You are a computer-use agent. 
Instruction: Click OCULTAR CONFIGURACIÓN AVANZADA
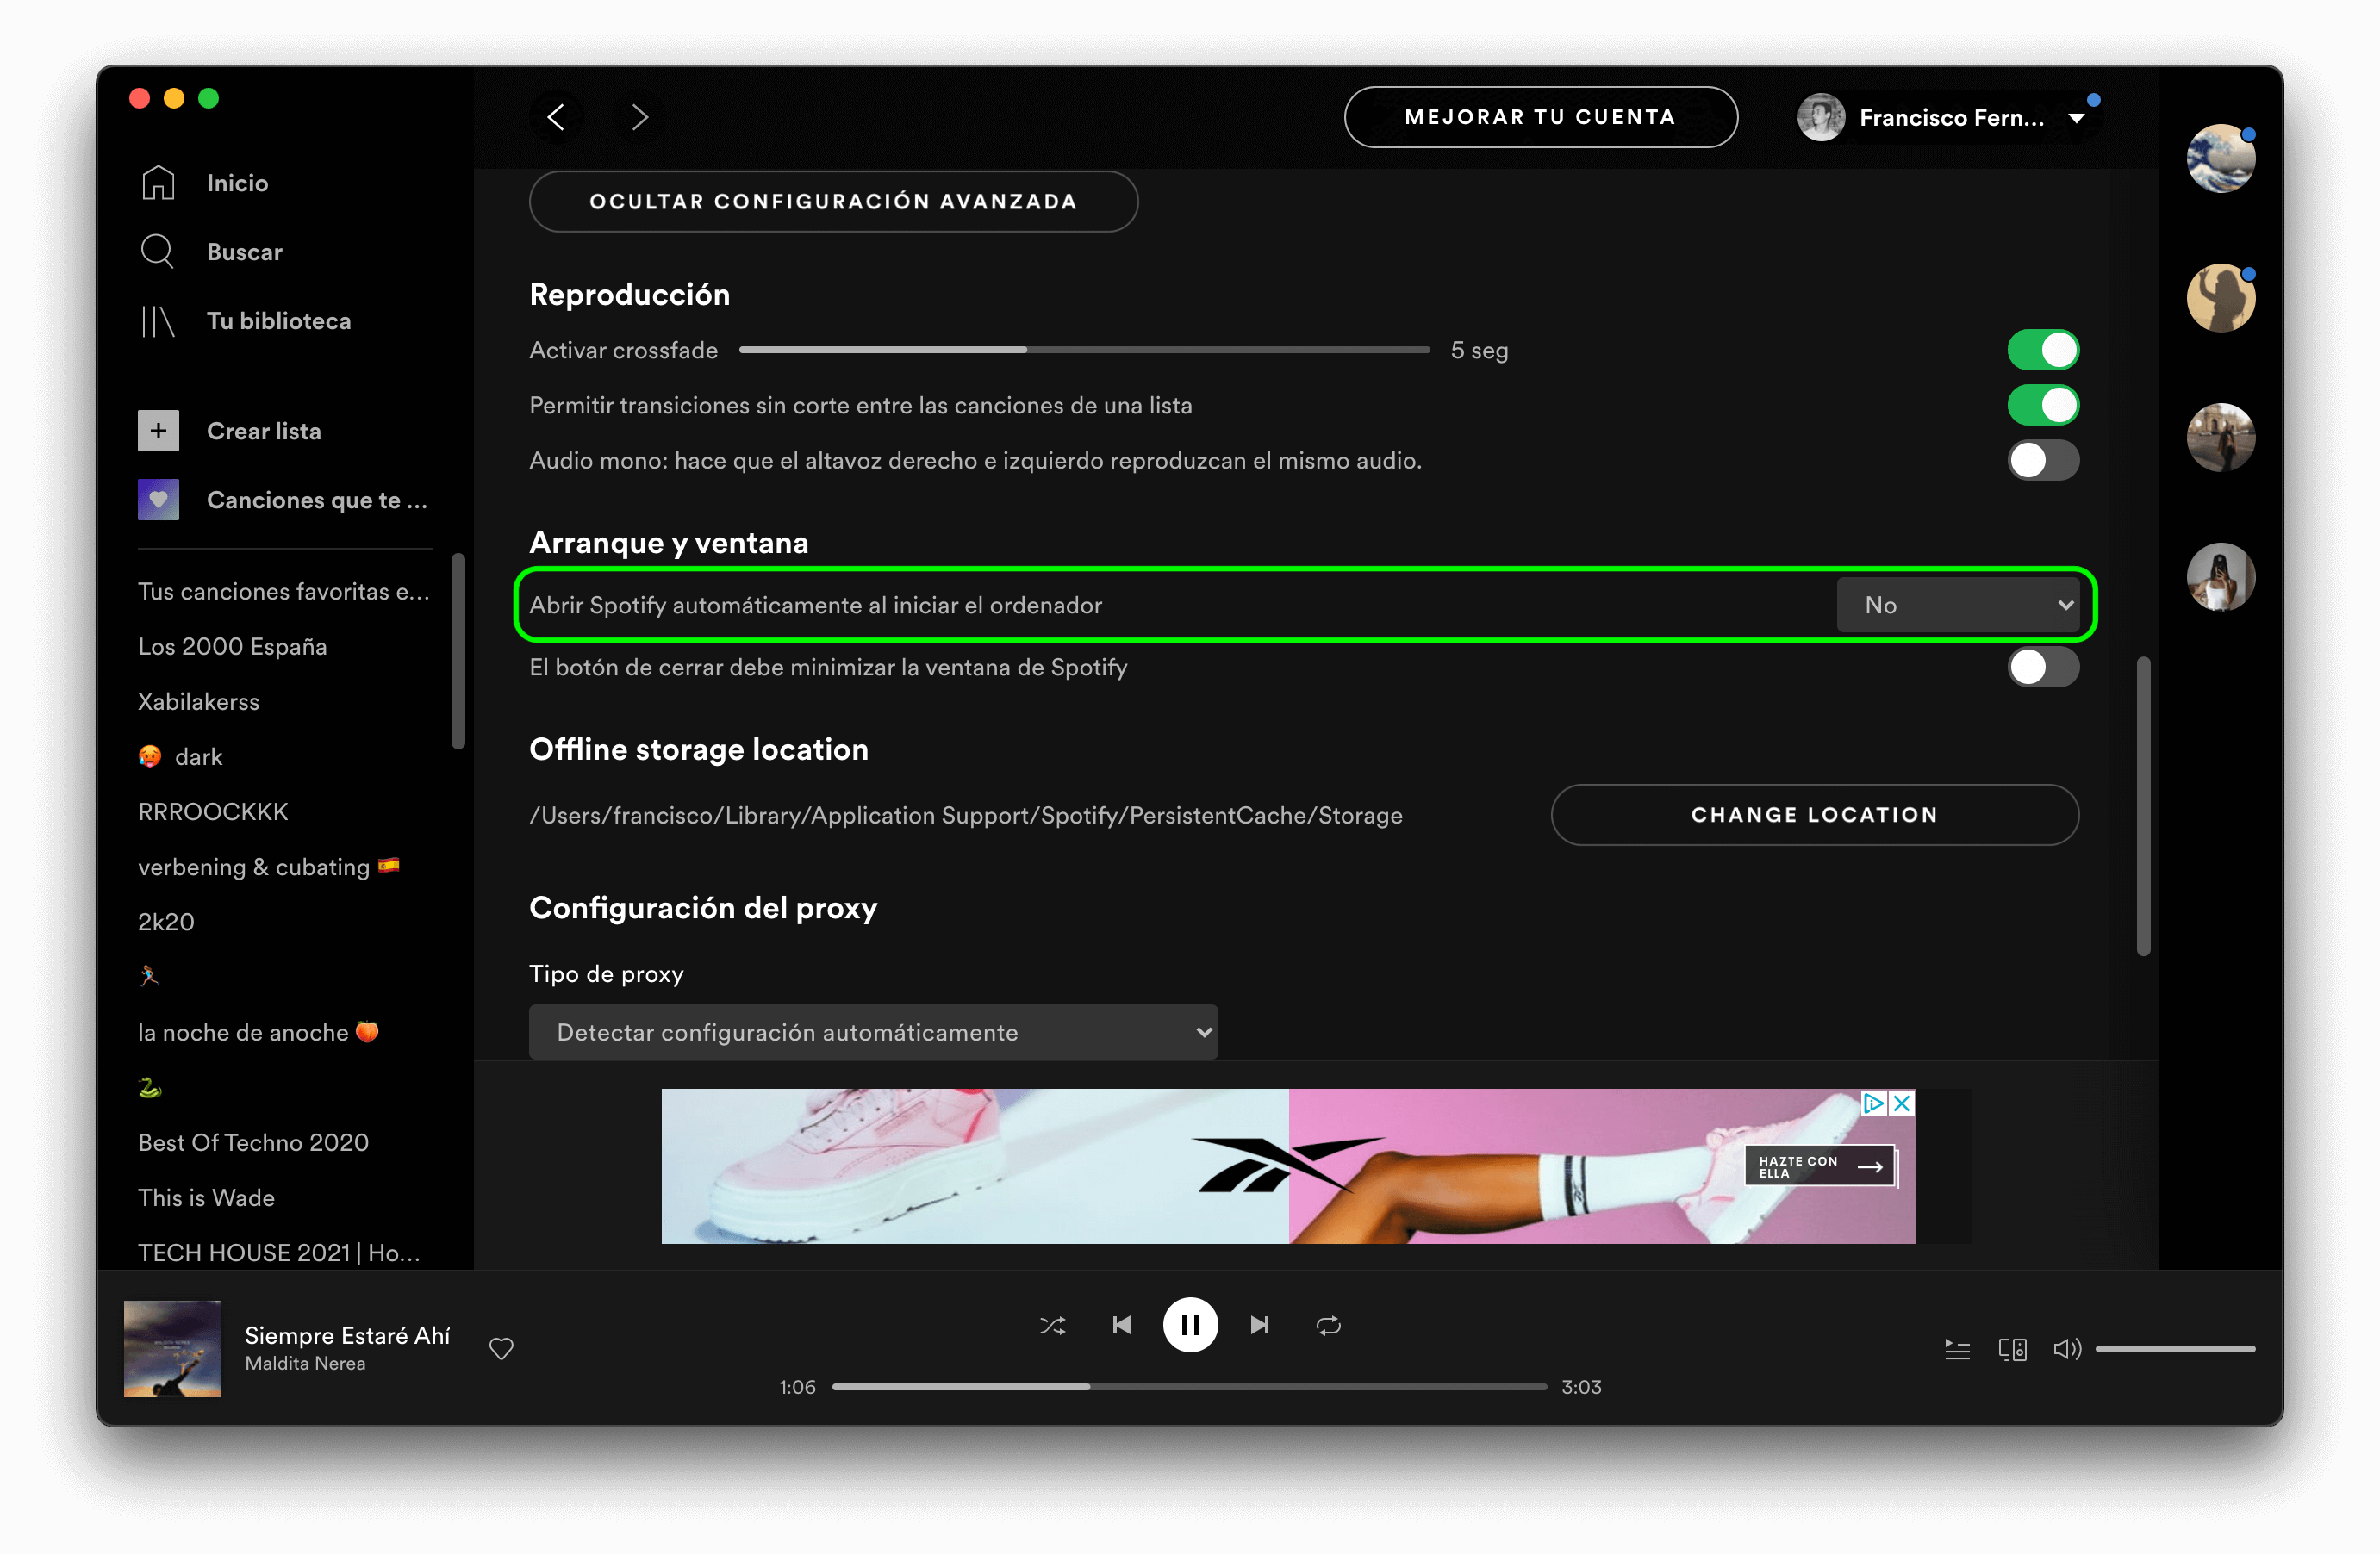click(x=833, y=201)
